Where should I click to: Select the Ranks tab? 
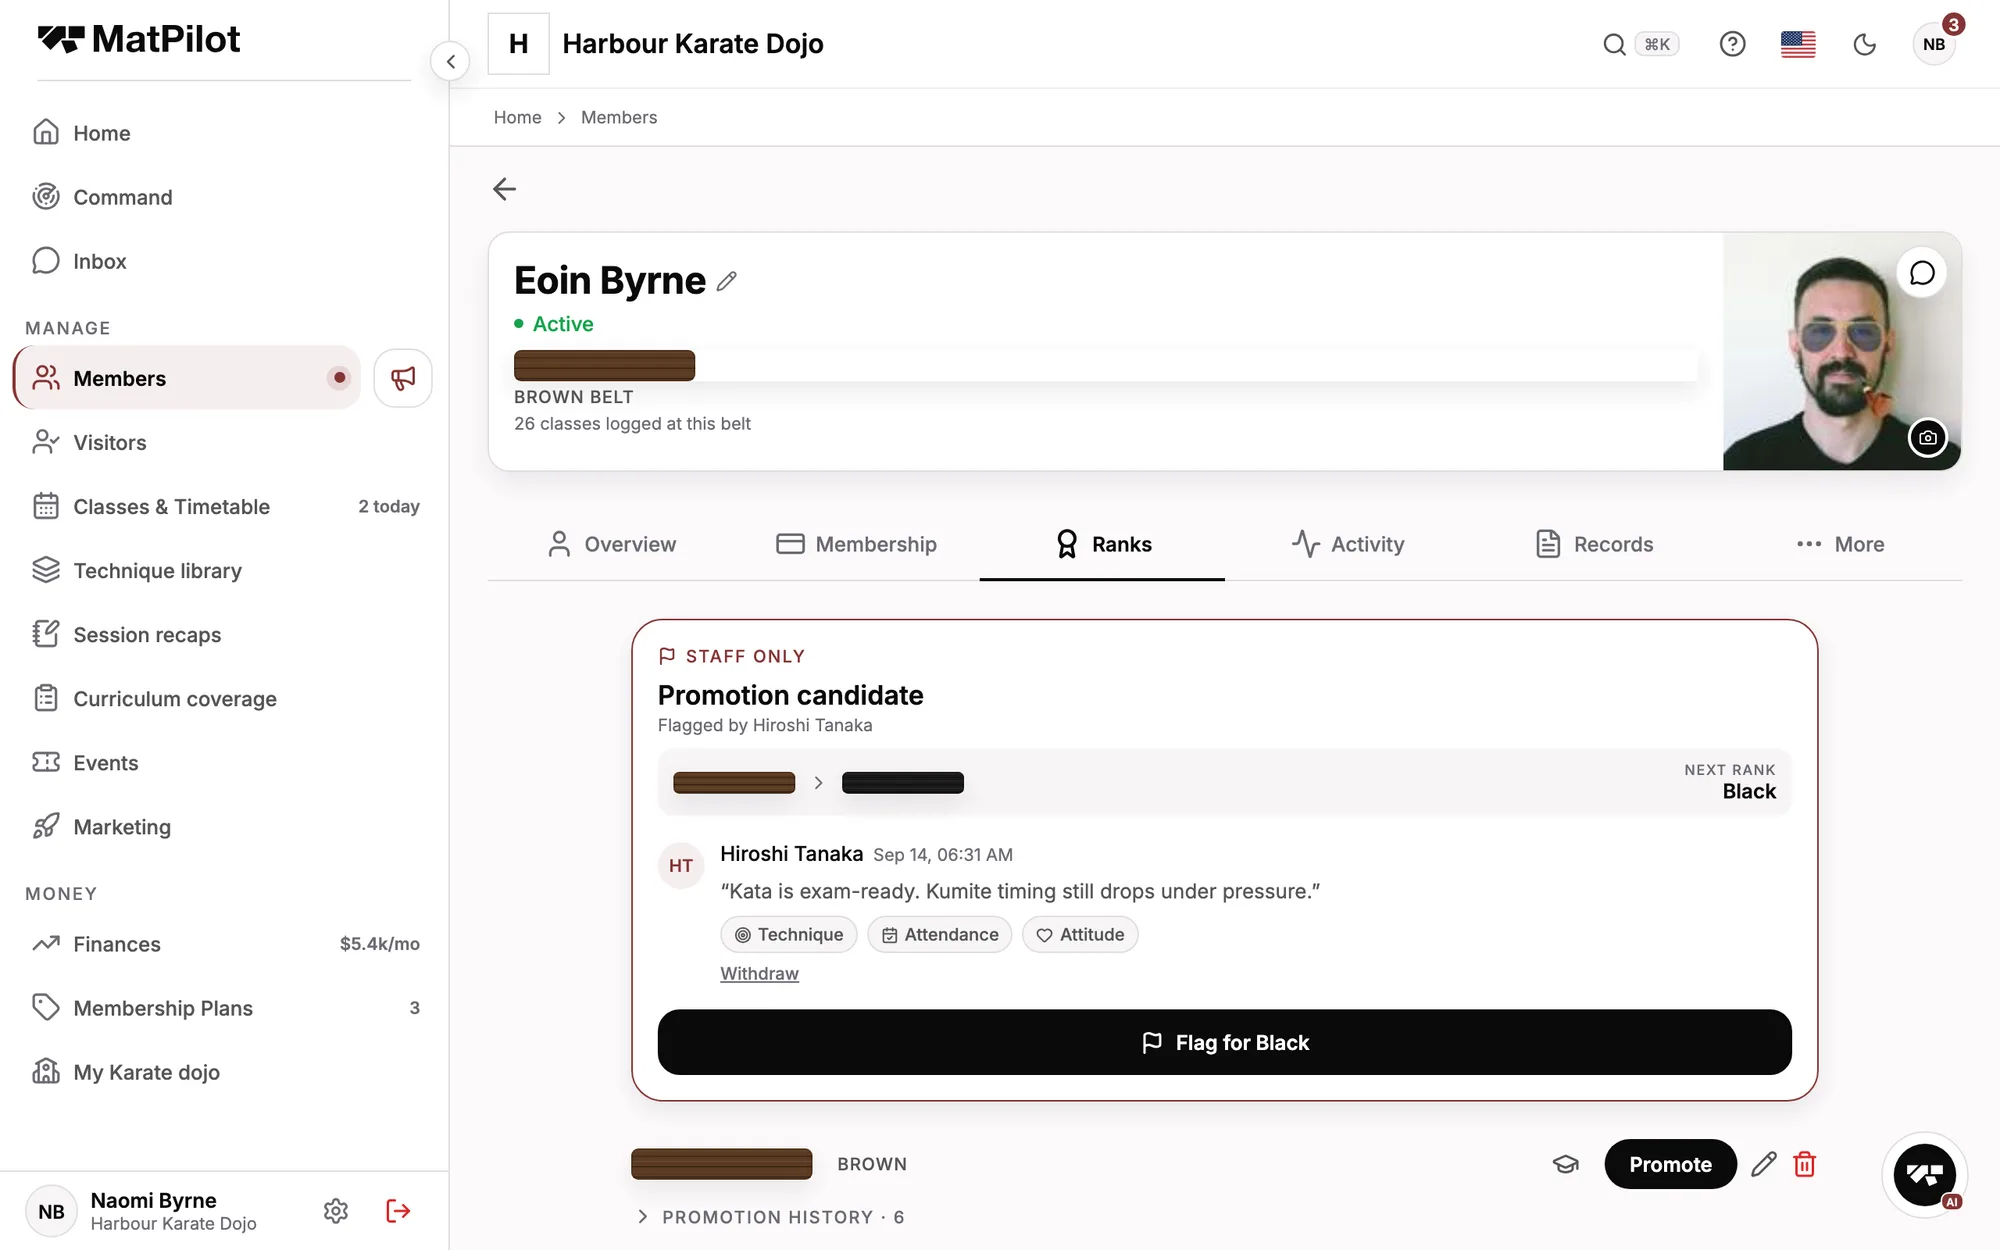pos(1103,544)
